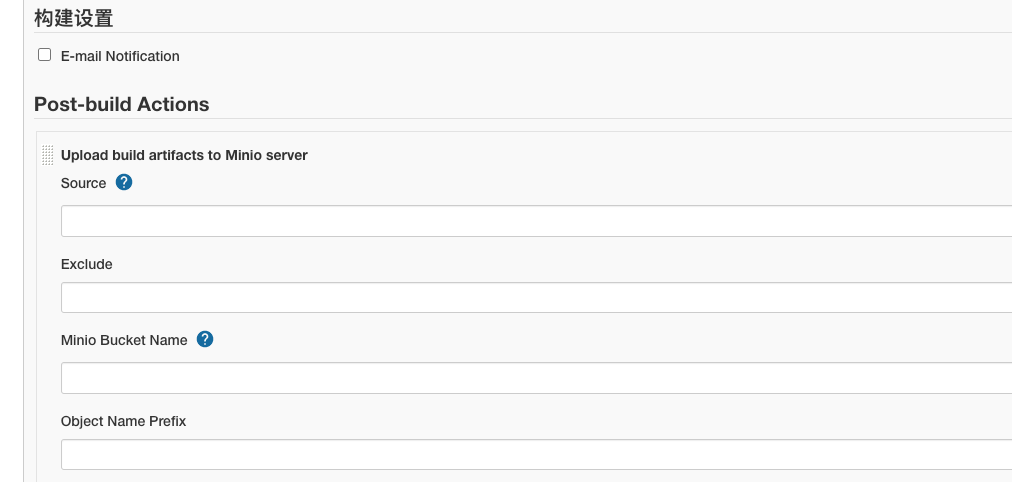This screenshot has height=482, width=1012.
Task: Click into the Minio Bucket Name field
Action: point(536,378)
